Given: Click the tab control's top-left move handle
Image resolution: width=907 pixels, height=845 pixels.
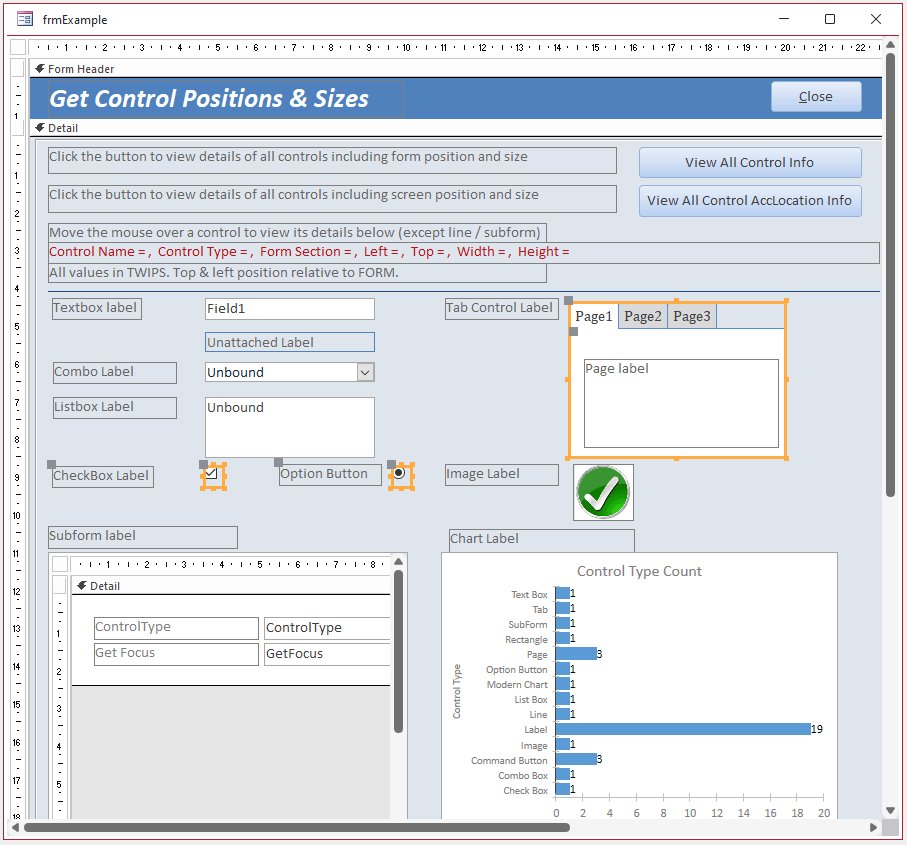Looking at the screenshot, I should click(x=569, y=300).
